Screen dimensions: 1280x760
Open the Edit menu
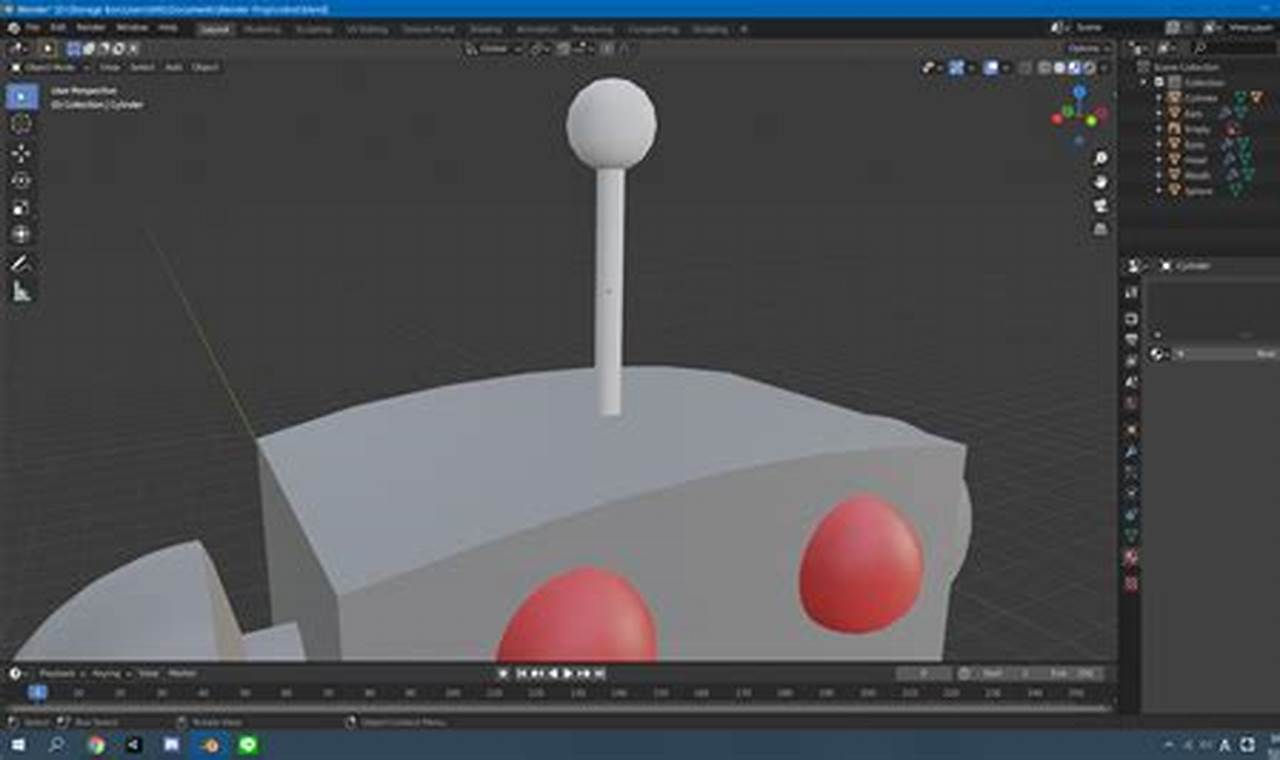point(59,28)
